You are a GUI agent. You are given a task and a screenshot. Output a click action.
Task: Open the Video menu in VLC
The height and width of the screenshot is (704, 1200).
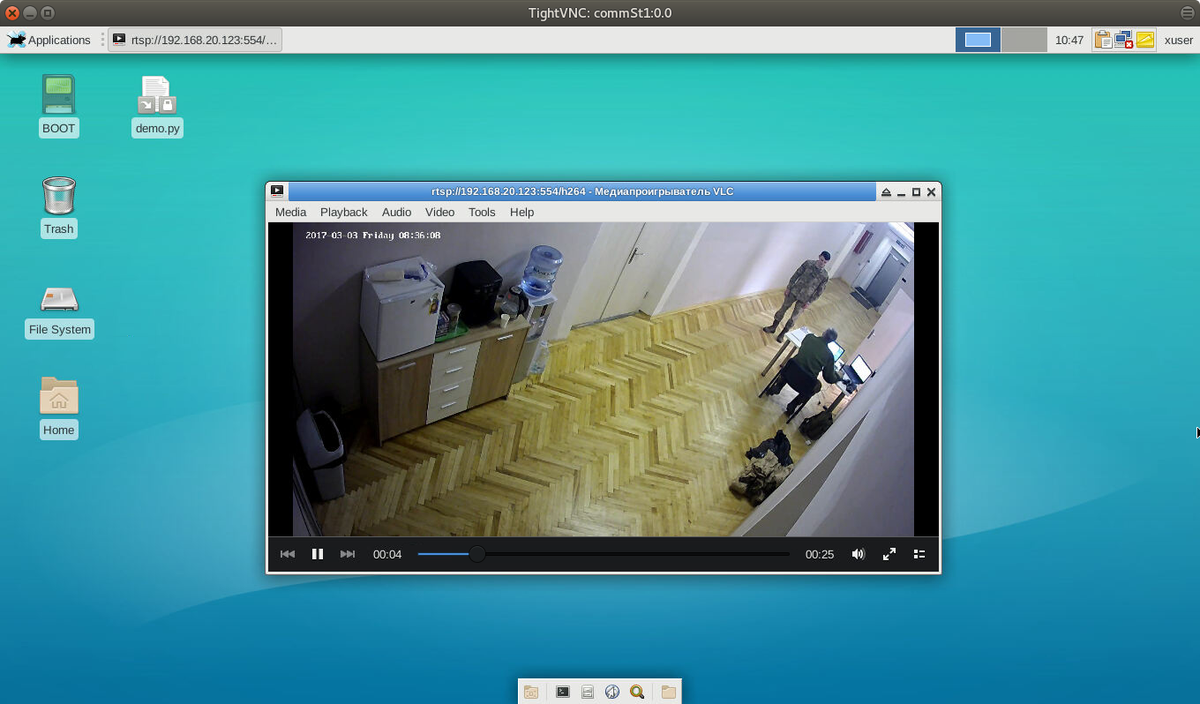[x=440, y=212]
